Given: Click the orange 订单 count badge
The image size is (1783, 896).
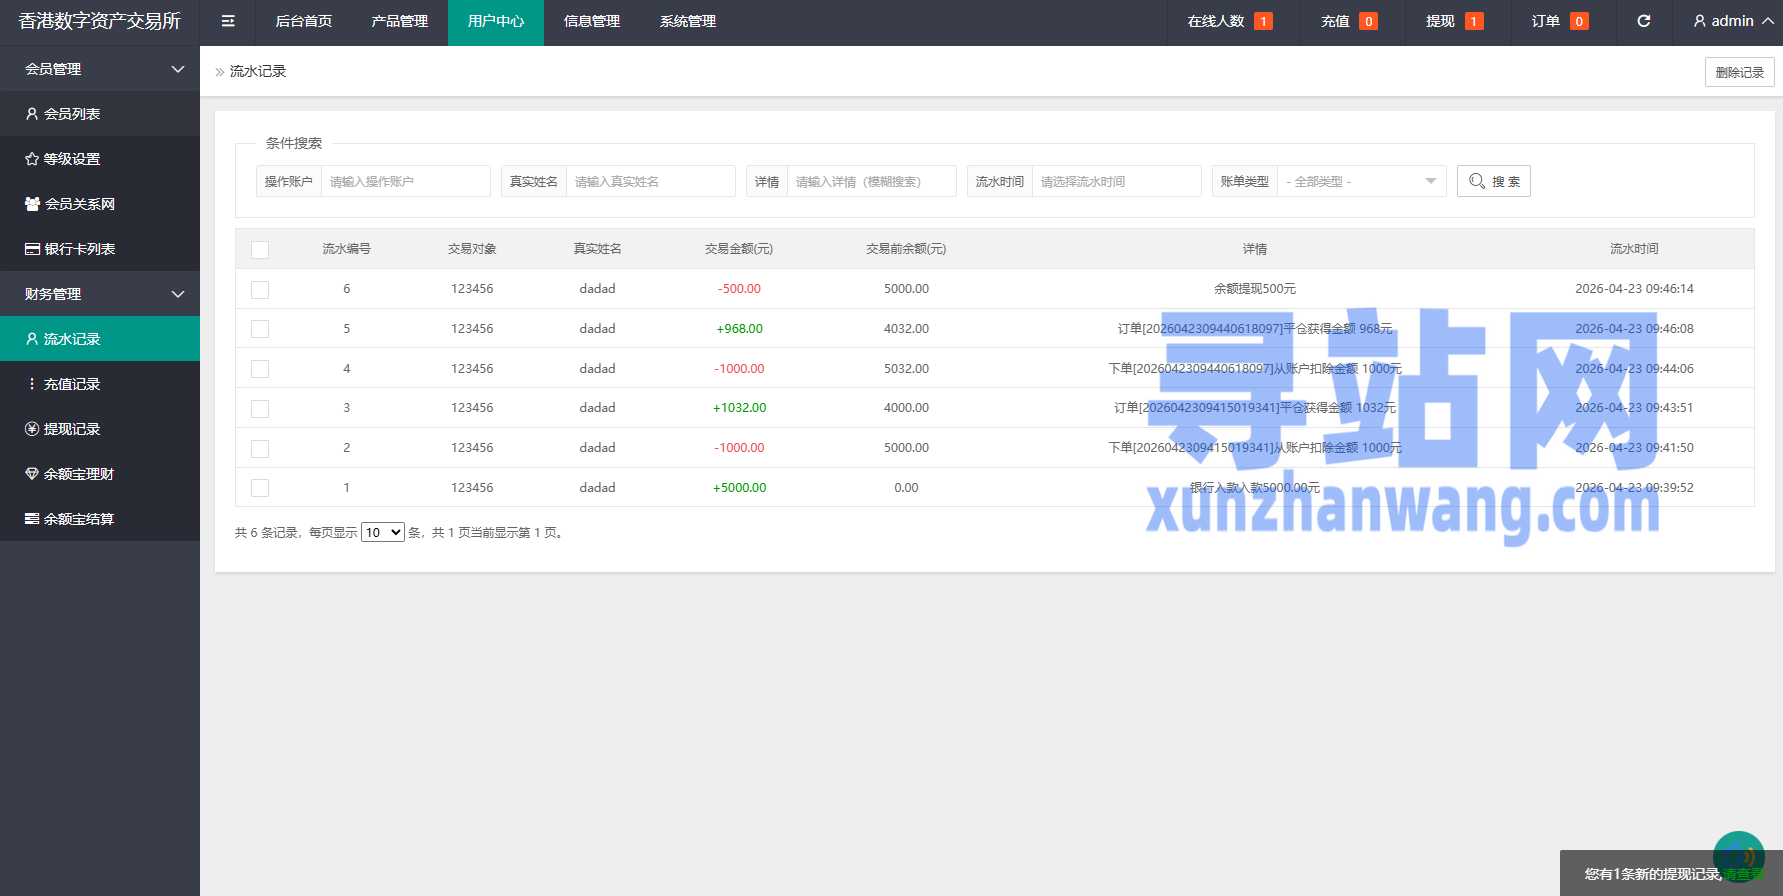Looking at the screenshot, I should (x=1579, y=21).
